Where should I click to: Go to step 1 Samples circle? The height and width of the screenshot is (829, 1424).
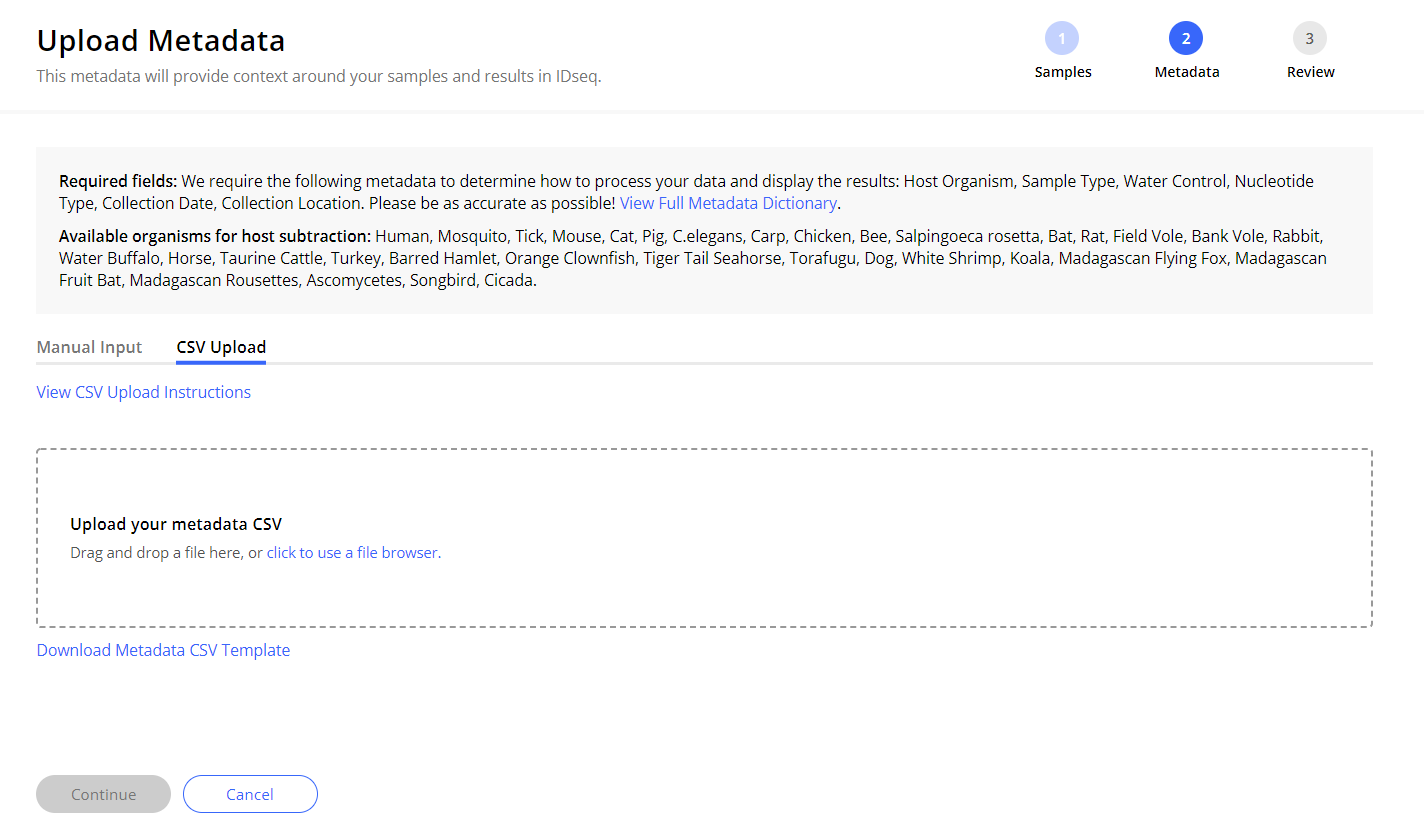1062,39
